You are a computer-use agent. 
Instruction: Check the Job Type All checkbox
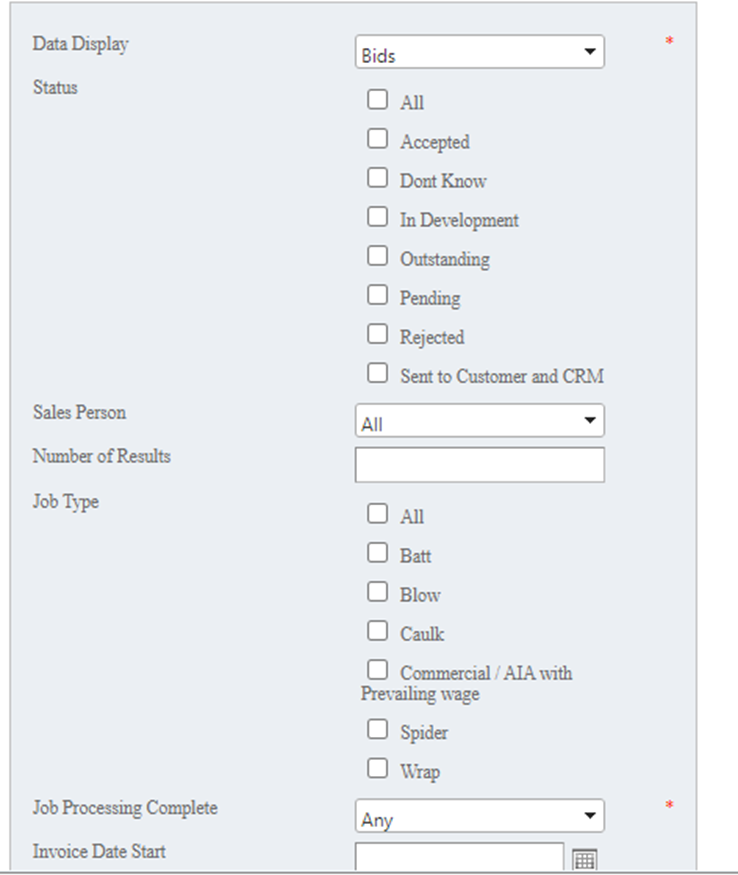click(x=377, y=514)
